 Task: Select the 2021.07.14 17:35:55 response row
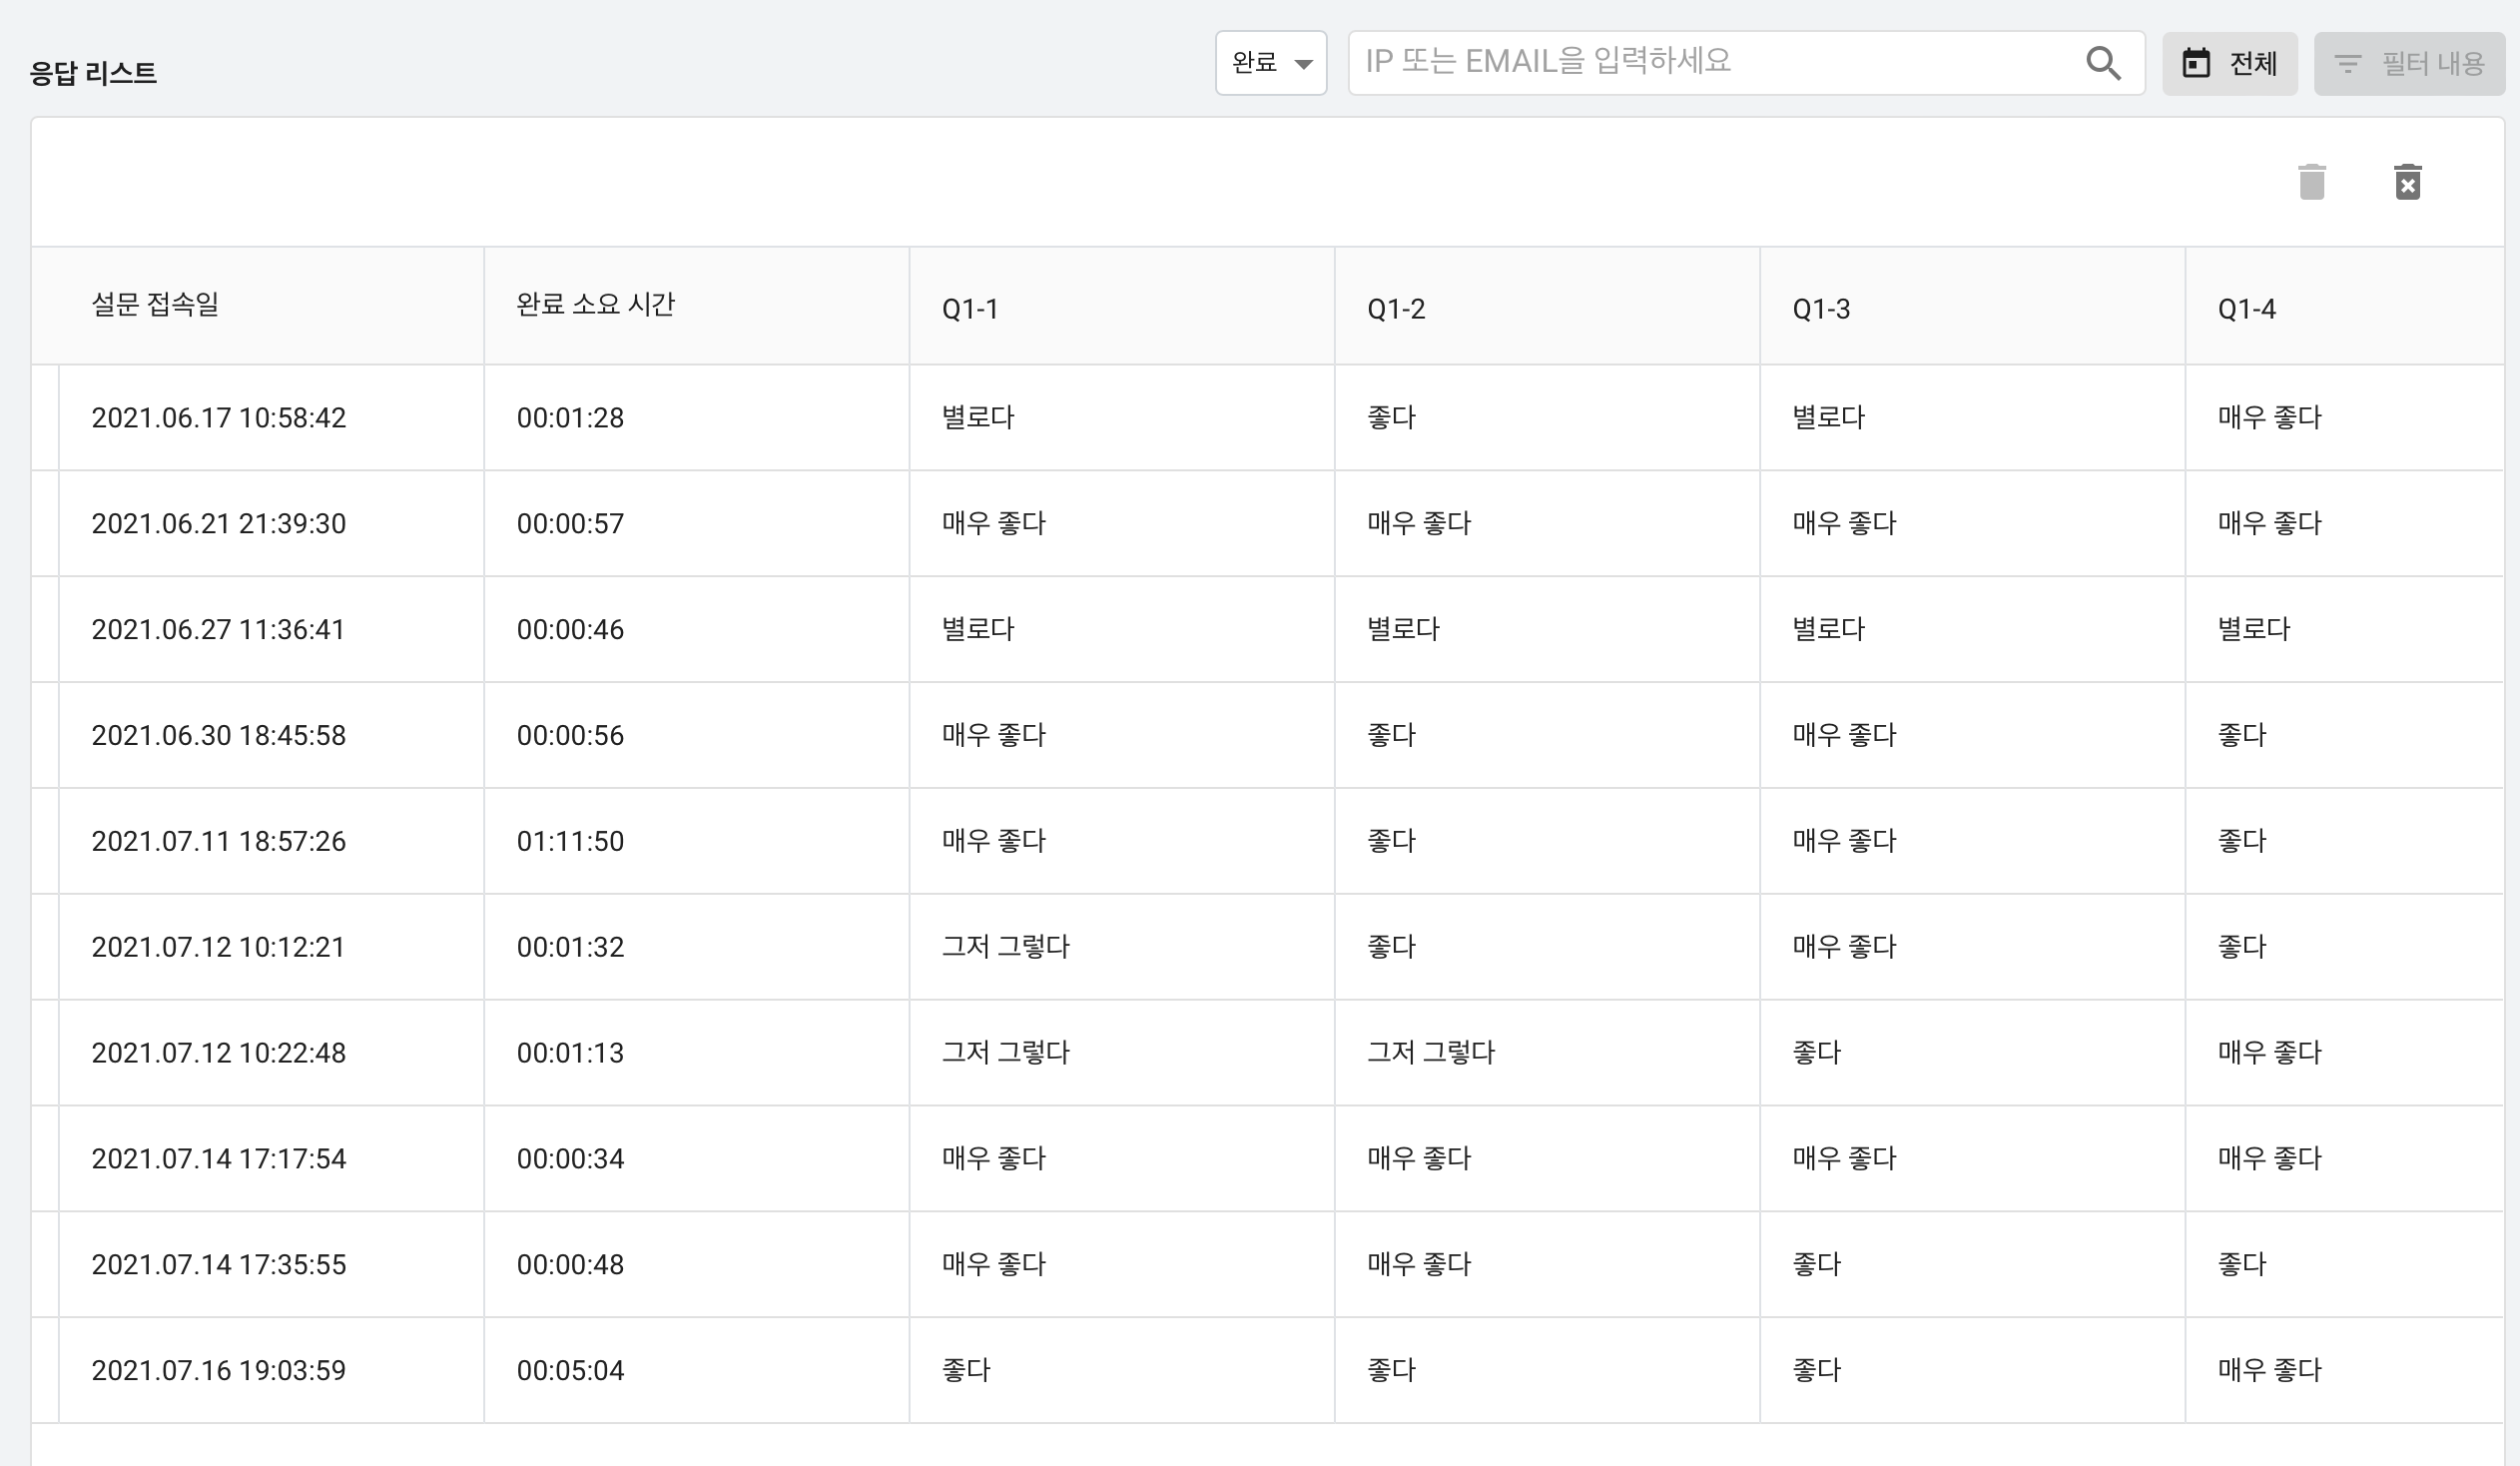1267,1264
